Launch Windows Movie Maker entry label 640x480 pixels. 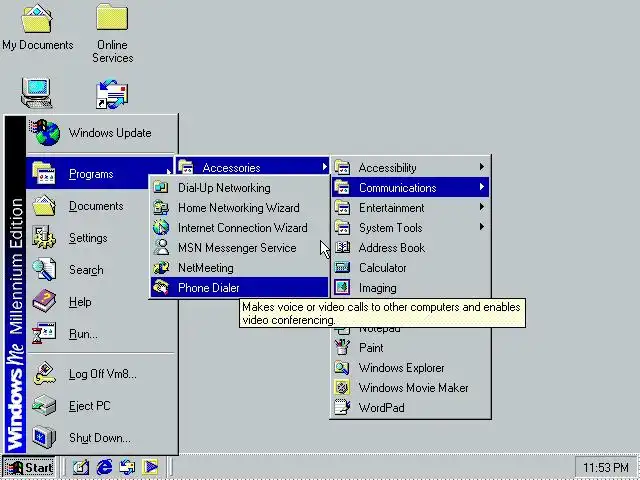click(413, 388)
